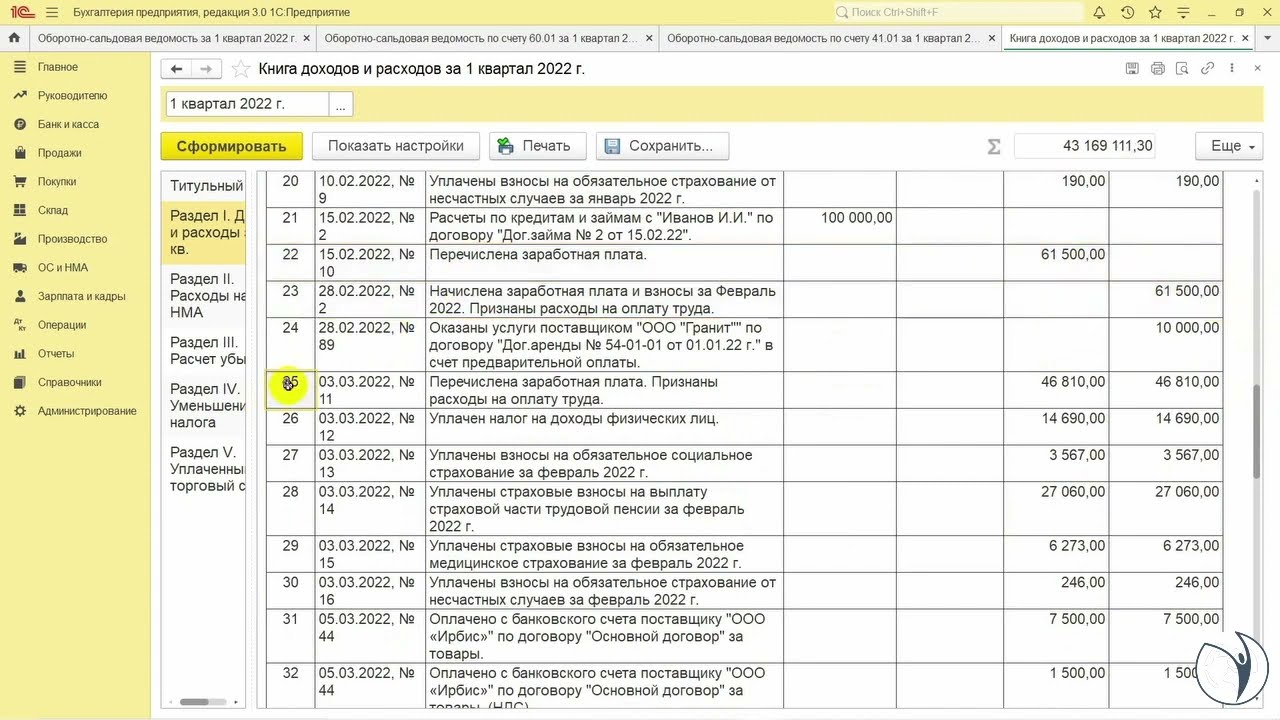This screenshot has height=720, width=1280.
Task: Open the Продажи section
Action: [59, 153]
